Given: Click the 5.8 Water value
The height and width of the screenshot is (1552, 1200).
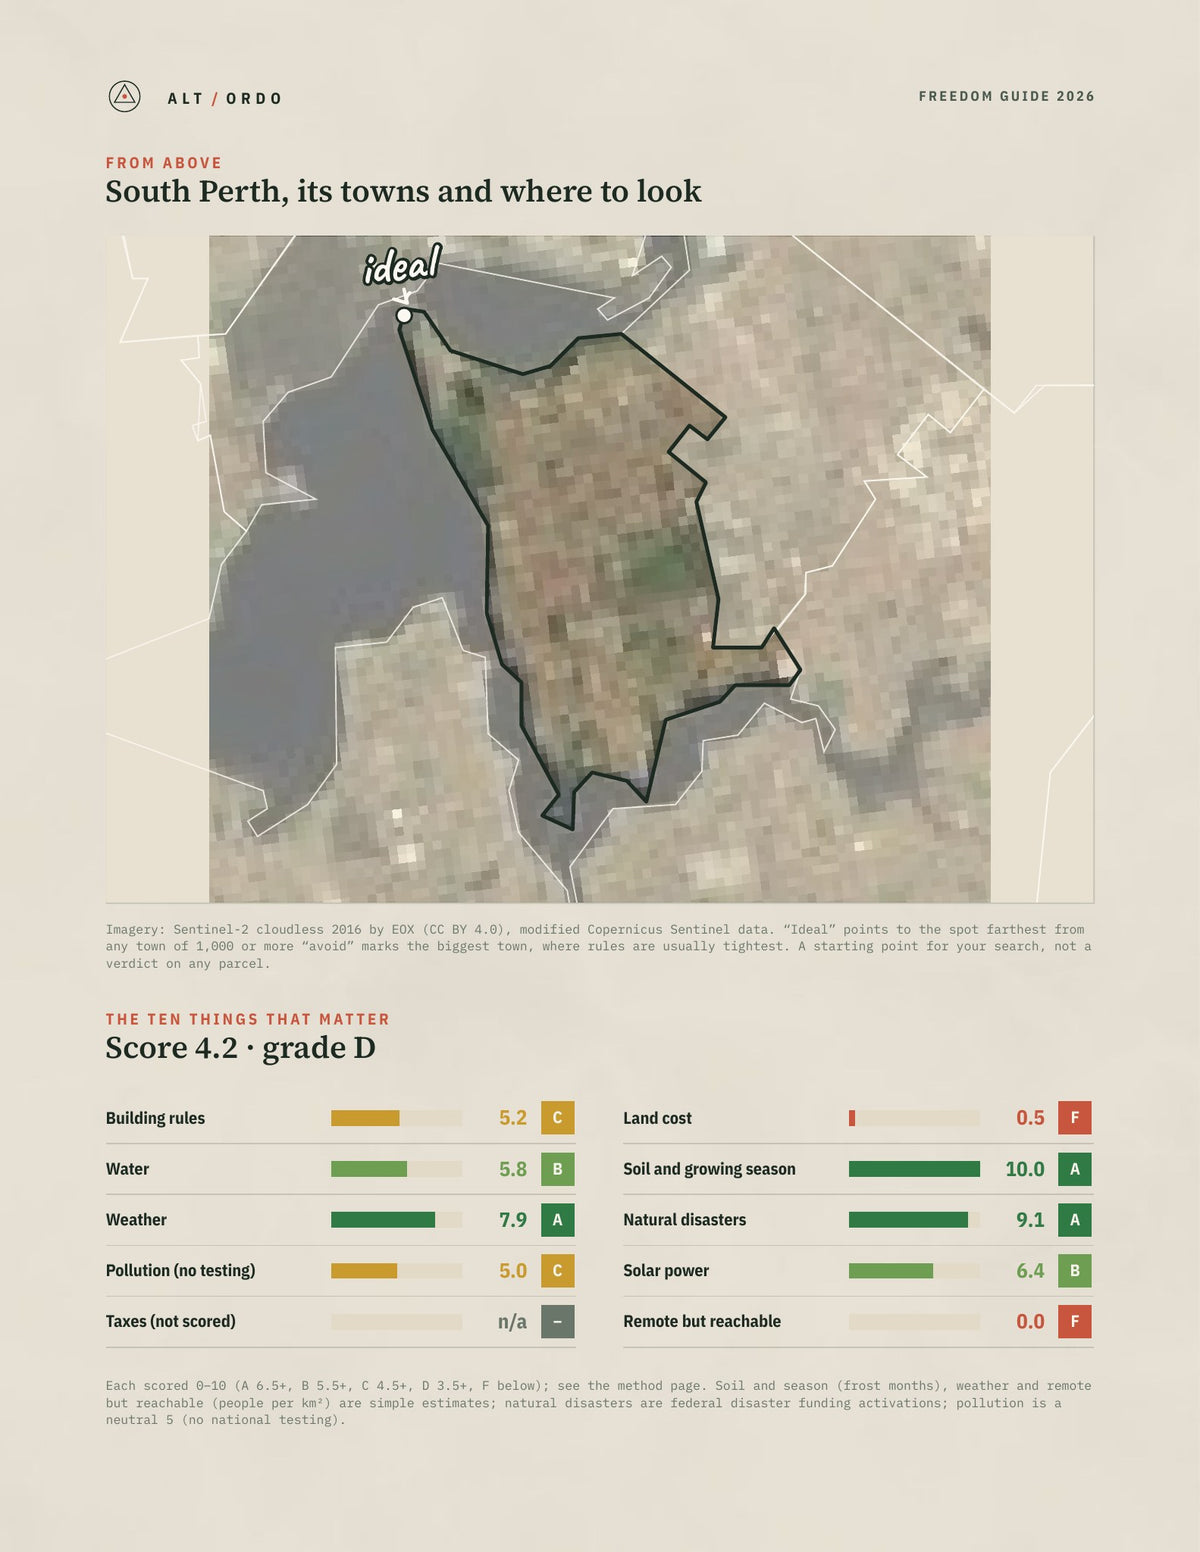Looking at the screenshot, I should pos(513,1169).
